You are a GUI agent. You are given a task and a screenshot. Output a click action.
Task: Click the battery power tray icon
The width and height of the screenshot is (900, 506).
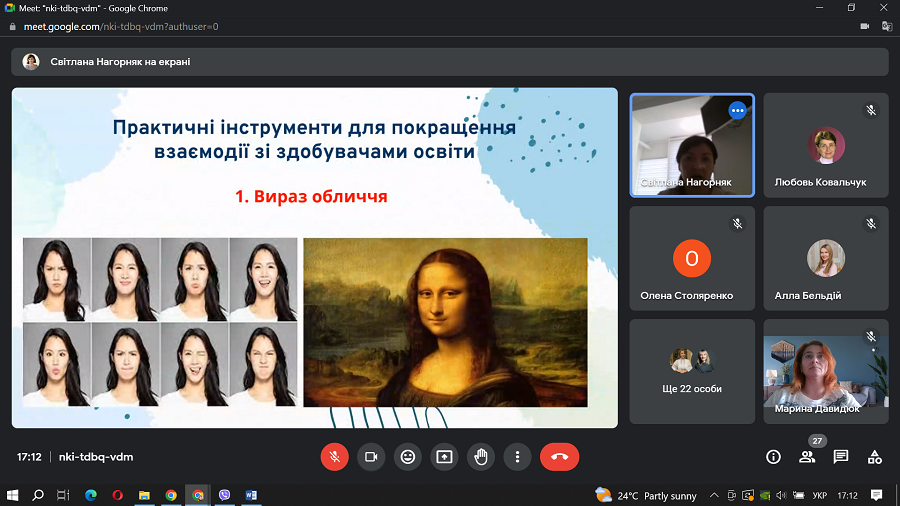pos(798,496)
